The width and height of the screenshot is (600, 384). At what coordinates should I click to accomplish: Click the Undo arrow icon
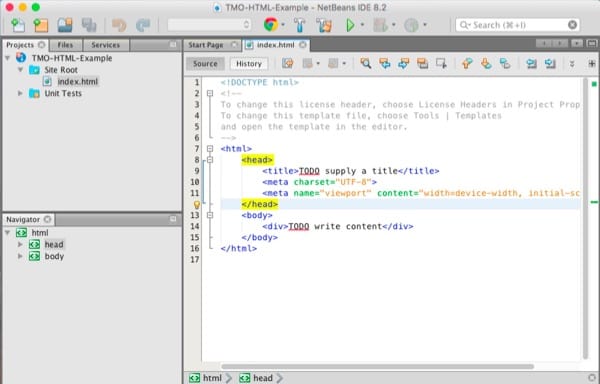point(119,25)
